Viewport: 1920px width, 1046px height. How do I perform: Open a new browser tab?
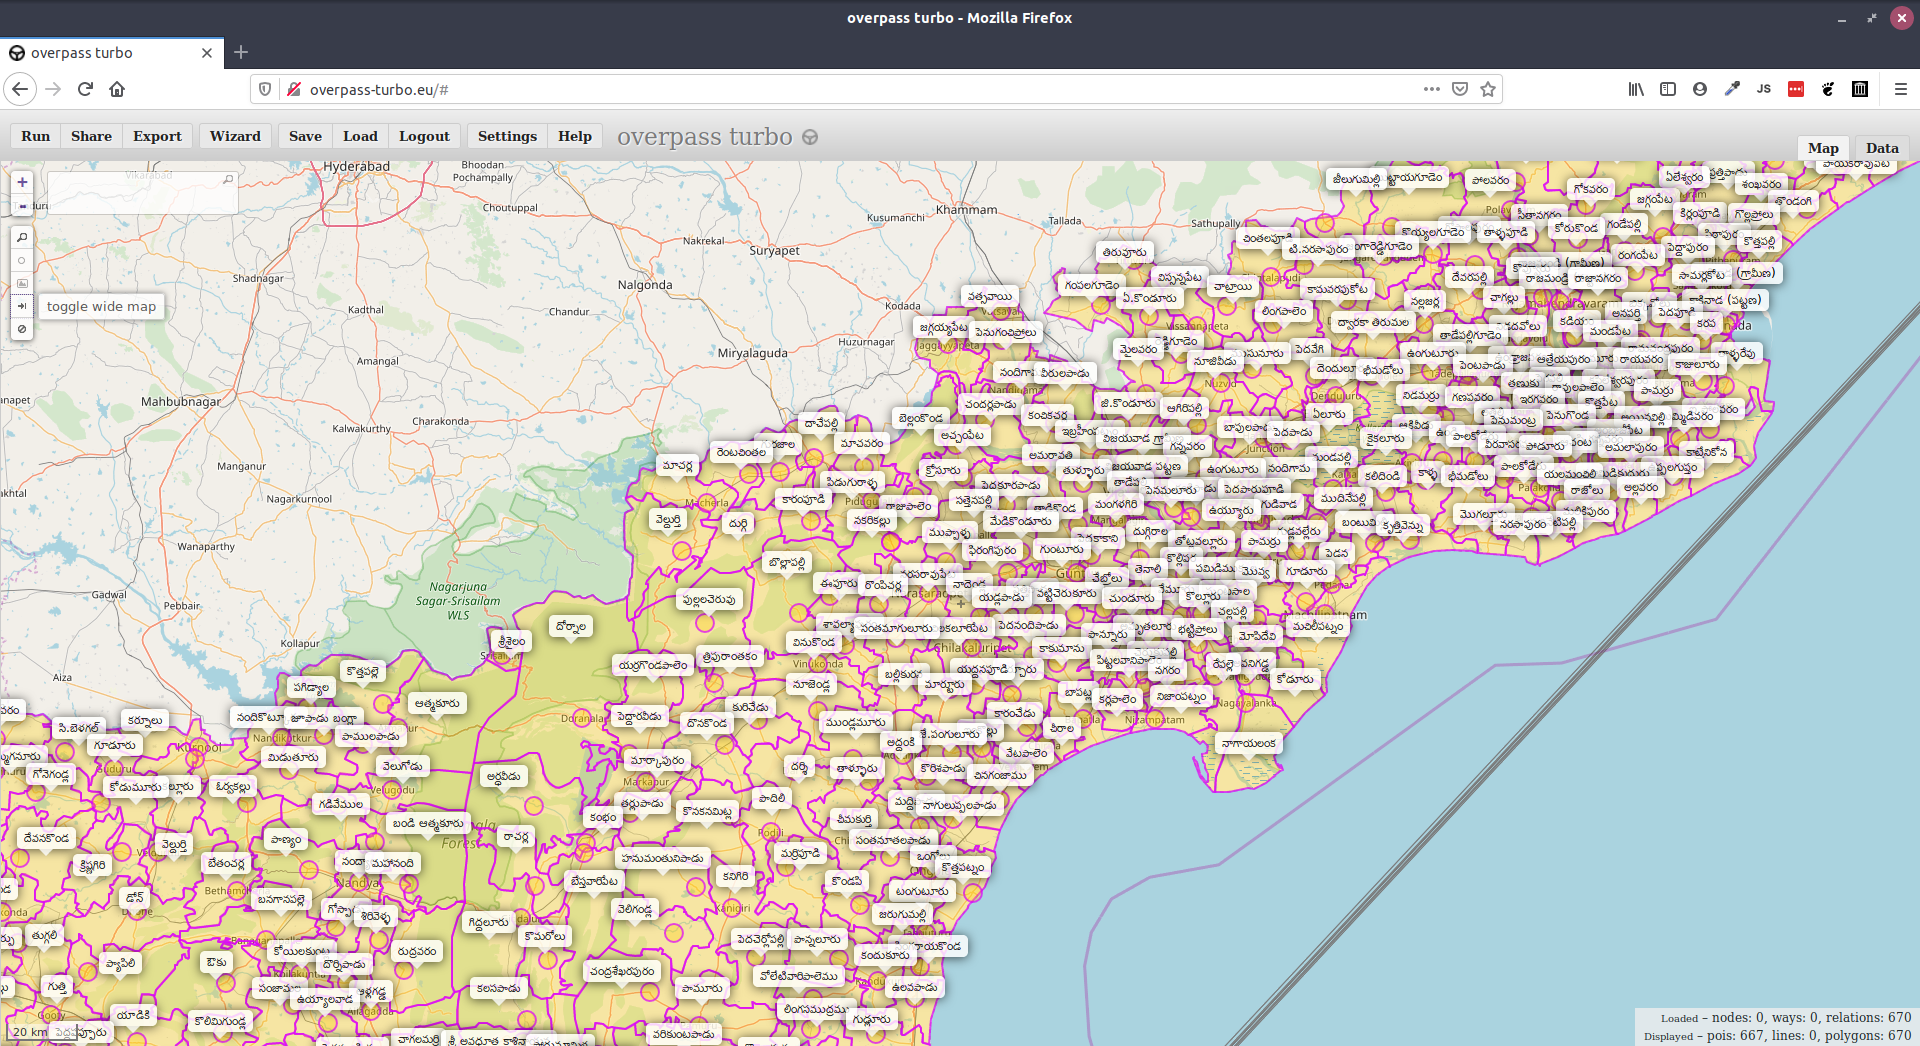(241, 52)
